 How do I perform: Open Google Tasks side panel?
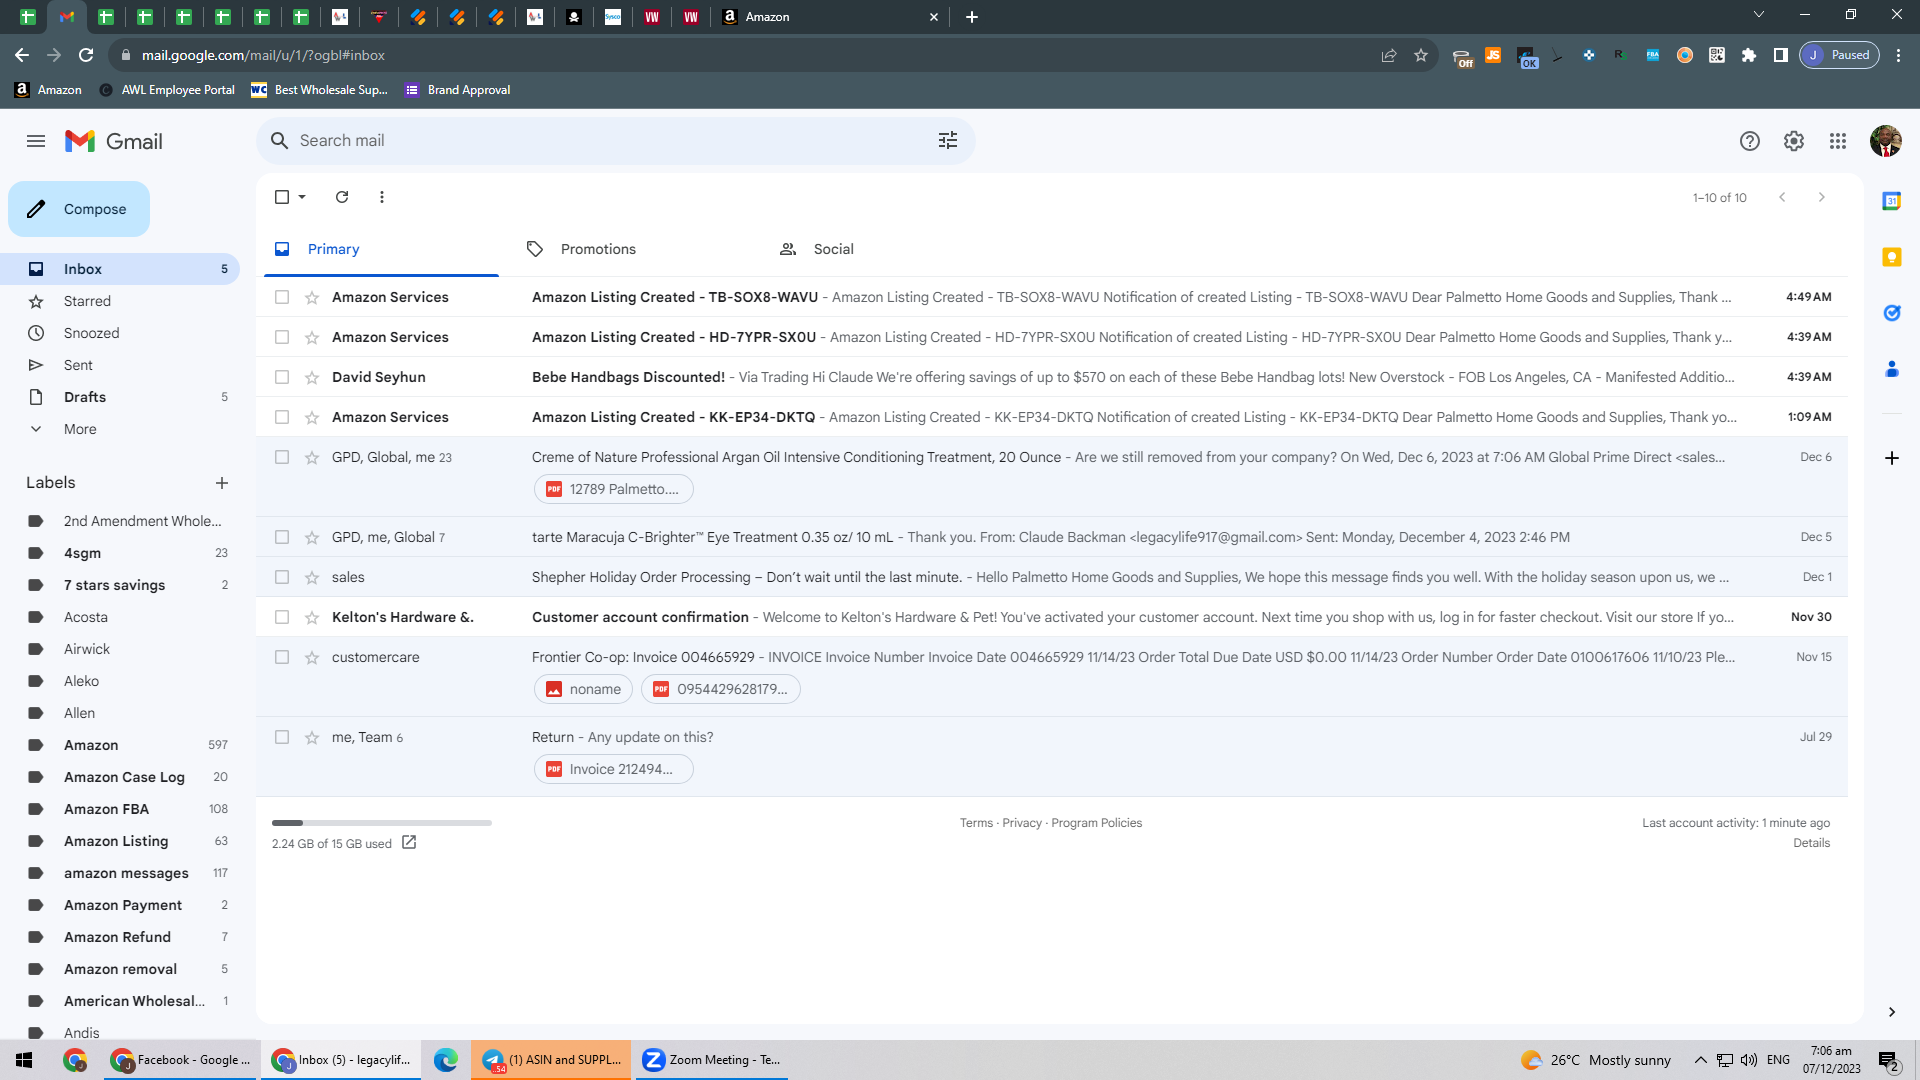pyautogui.click(x=1892, y=313)
